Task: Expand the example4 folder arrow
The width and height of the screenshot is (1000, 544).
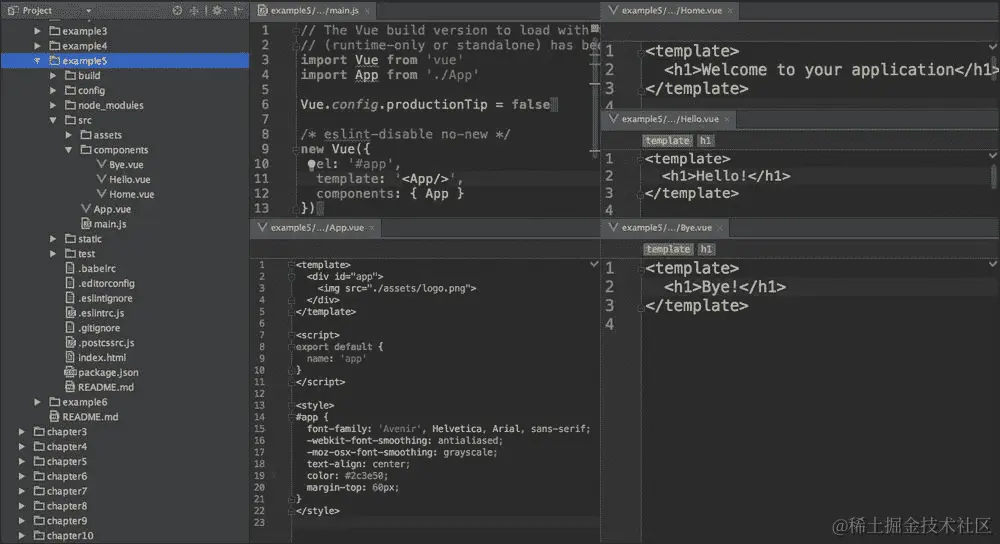Action: (37, 45)
